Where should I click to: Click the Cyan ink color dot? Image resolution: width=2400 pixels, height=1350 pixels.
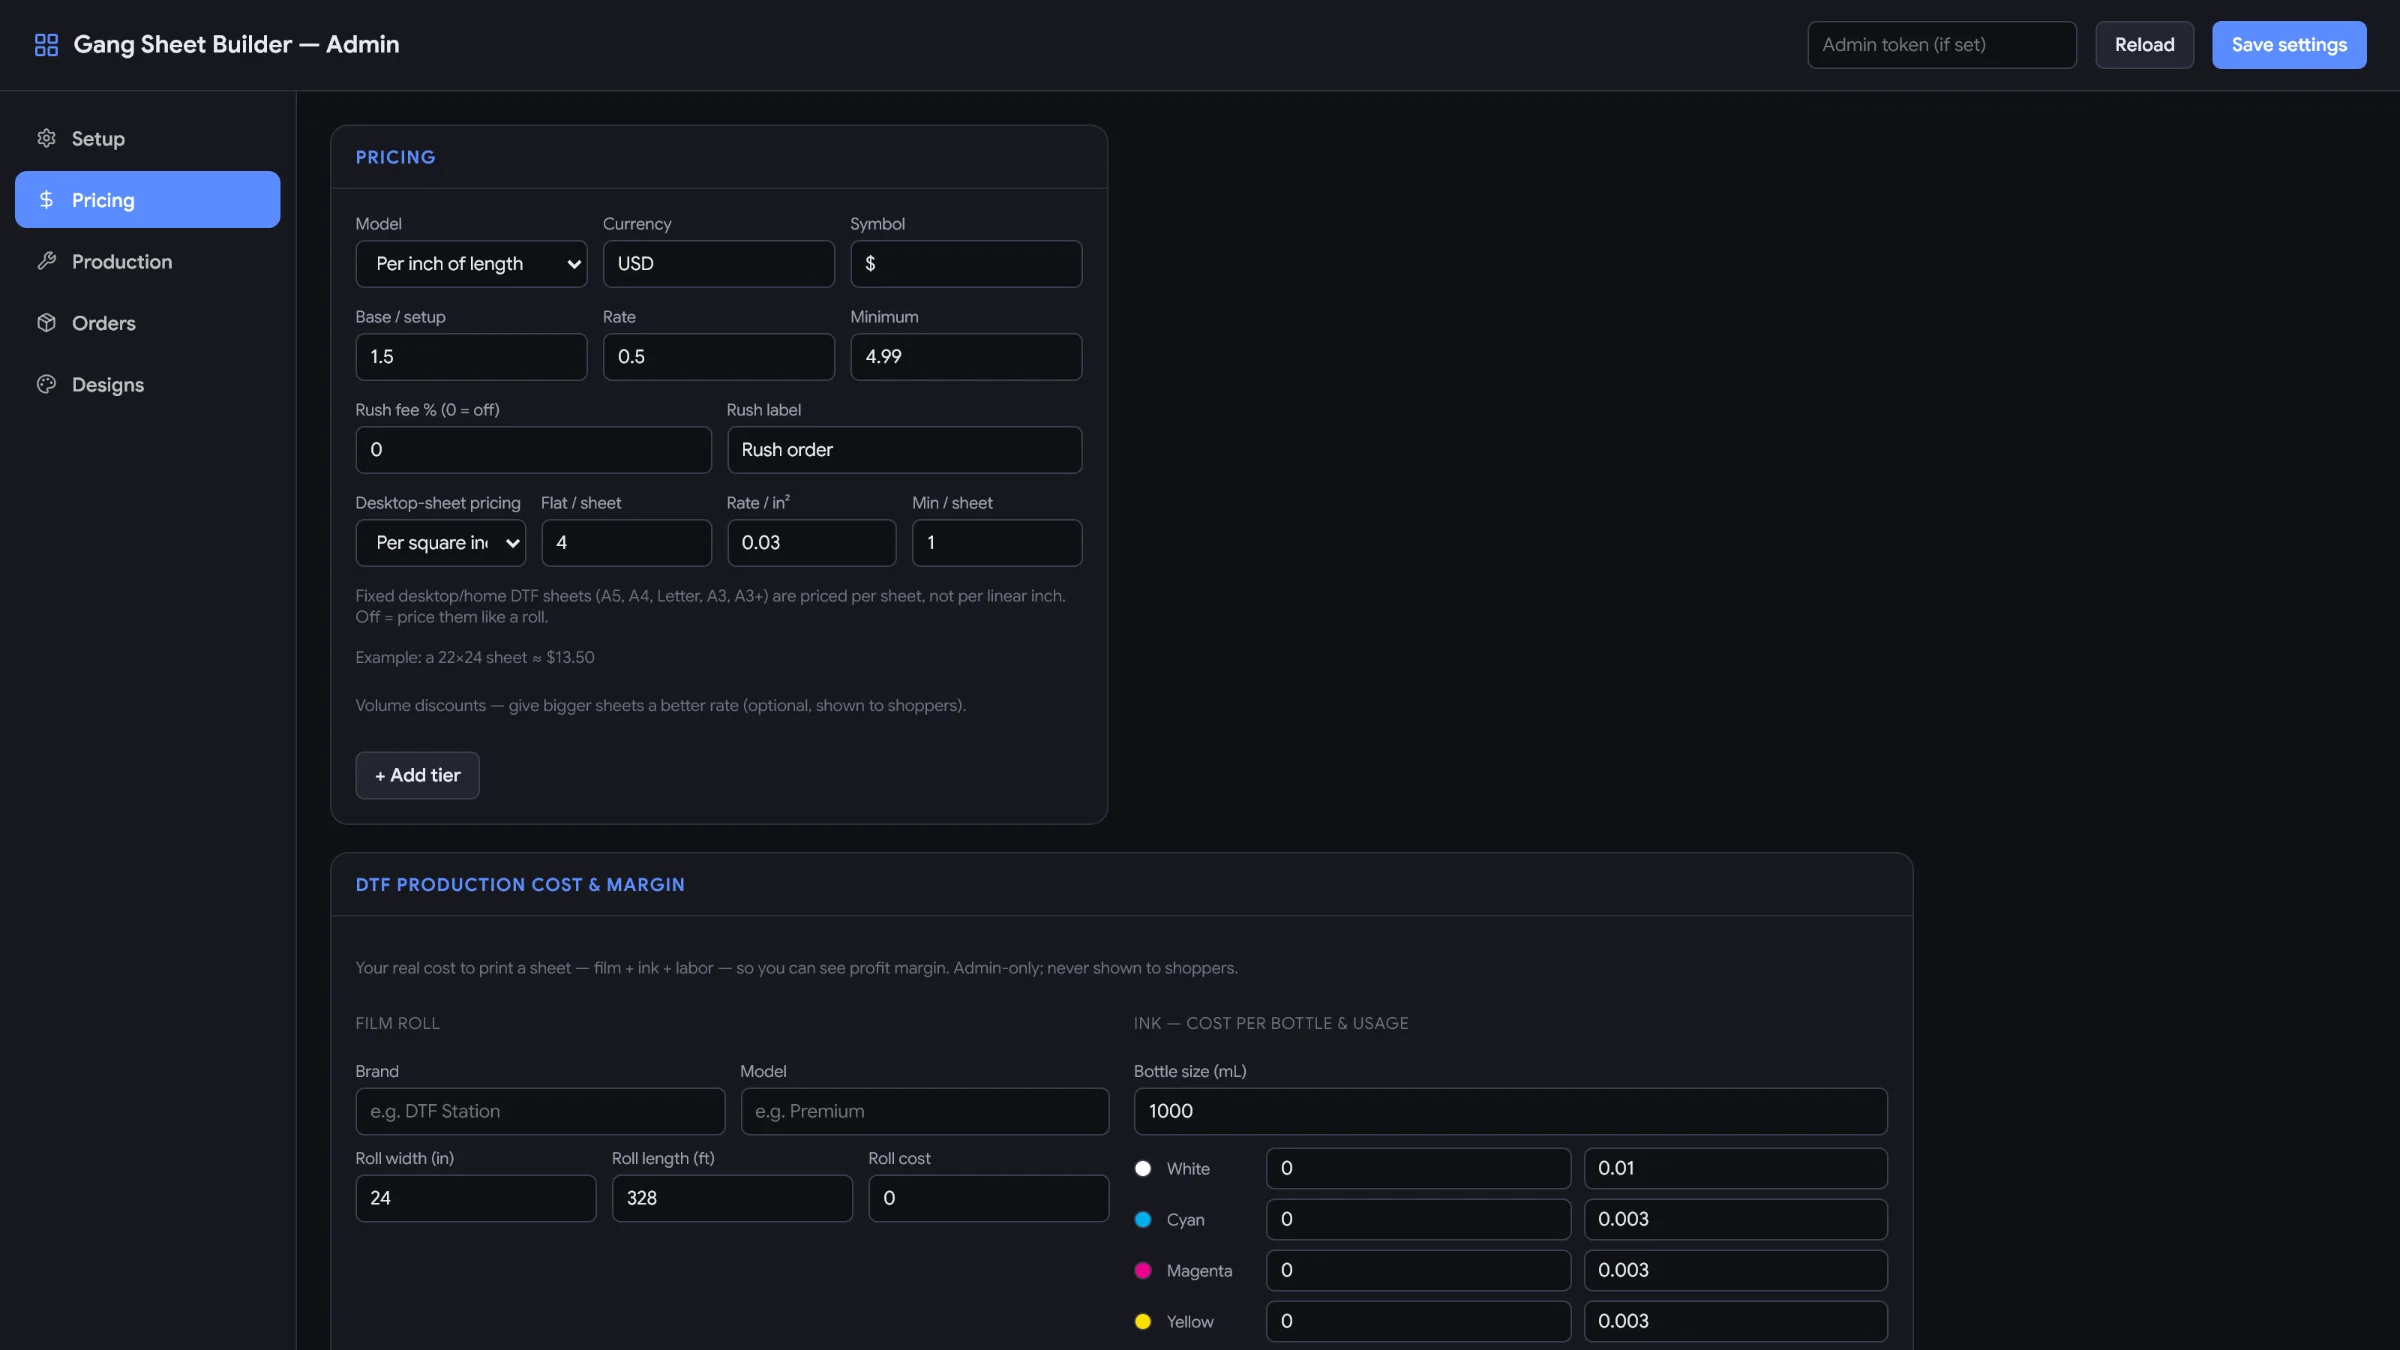1143,1219
